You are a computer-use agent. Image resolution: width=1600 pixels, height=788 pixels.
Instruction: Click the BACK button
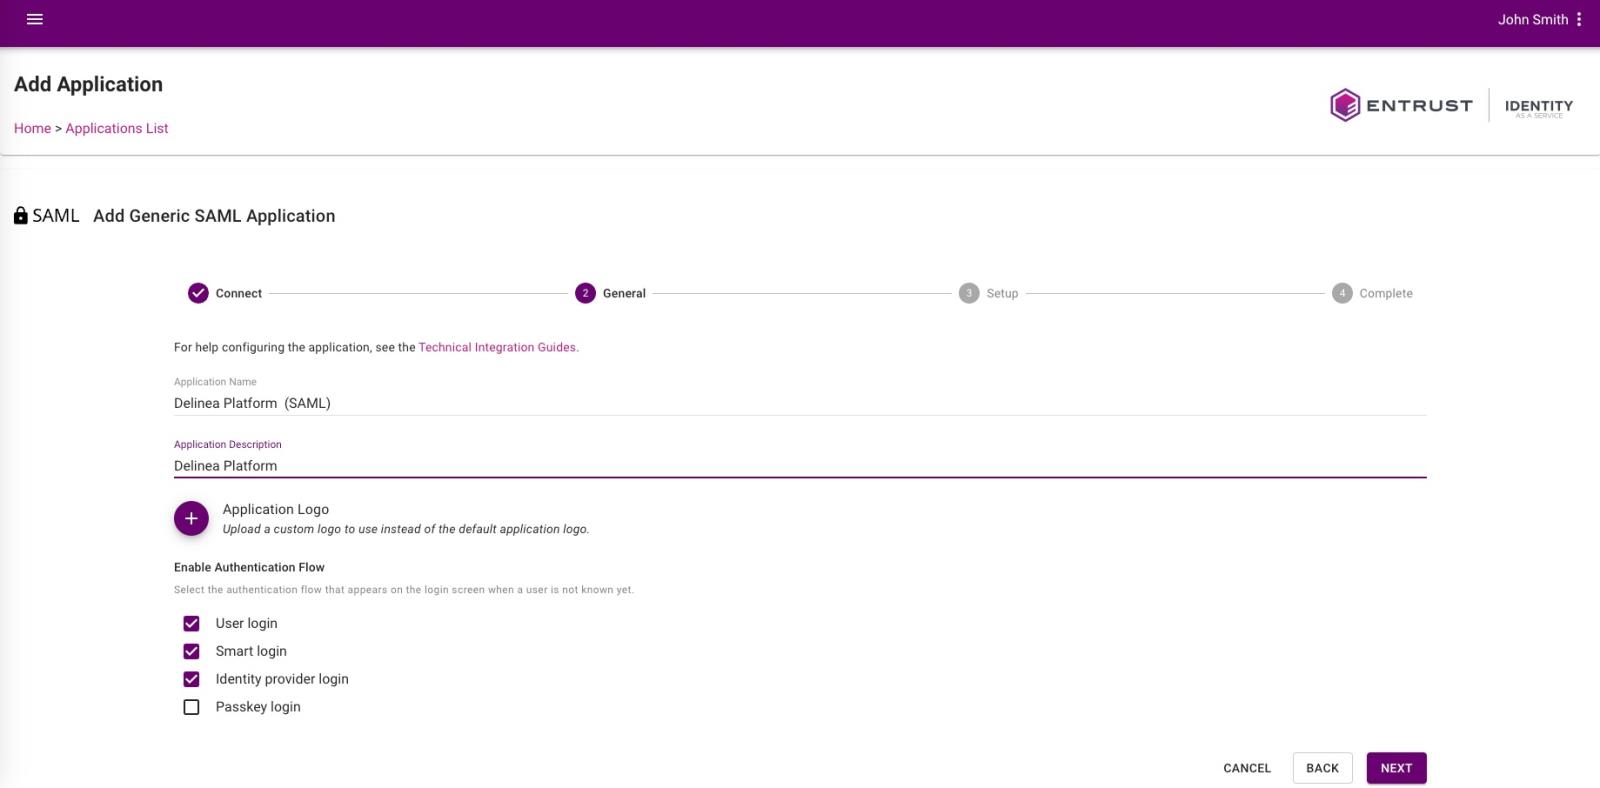pyautogui.click(x=1322, y=768)
